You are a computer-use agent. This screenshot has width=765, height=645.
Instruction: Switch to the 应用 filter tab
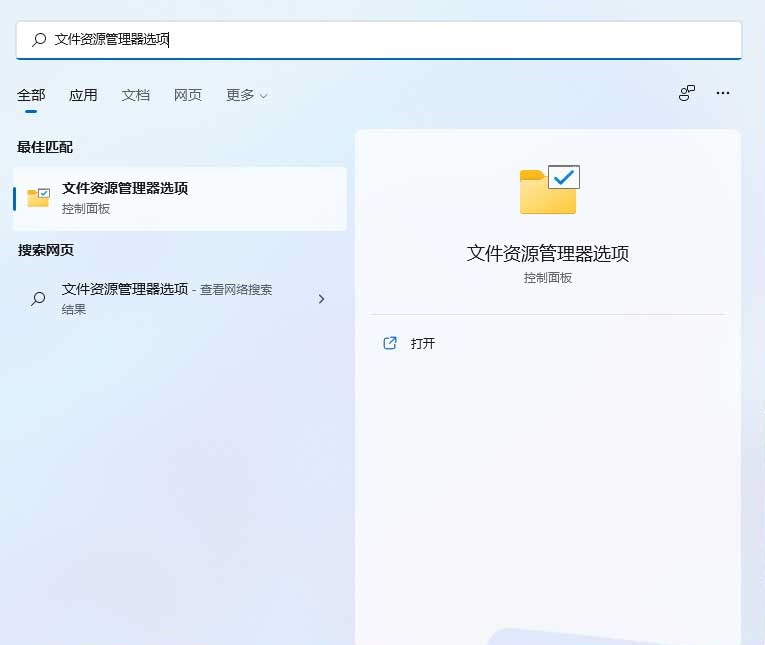pos(83,95)
